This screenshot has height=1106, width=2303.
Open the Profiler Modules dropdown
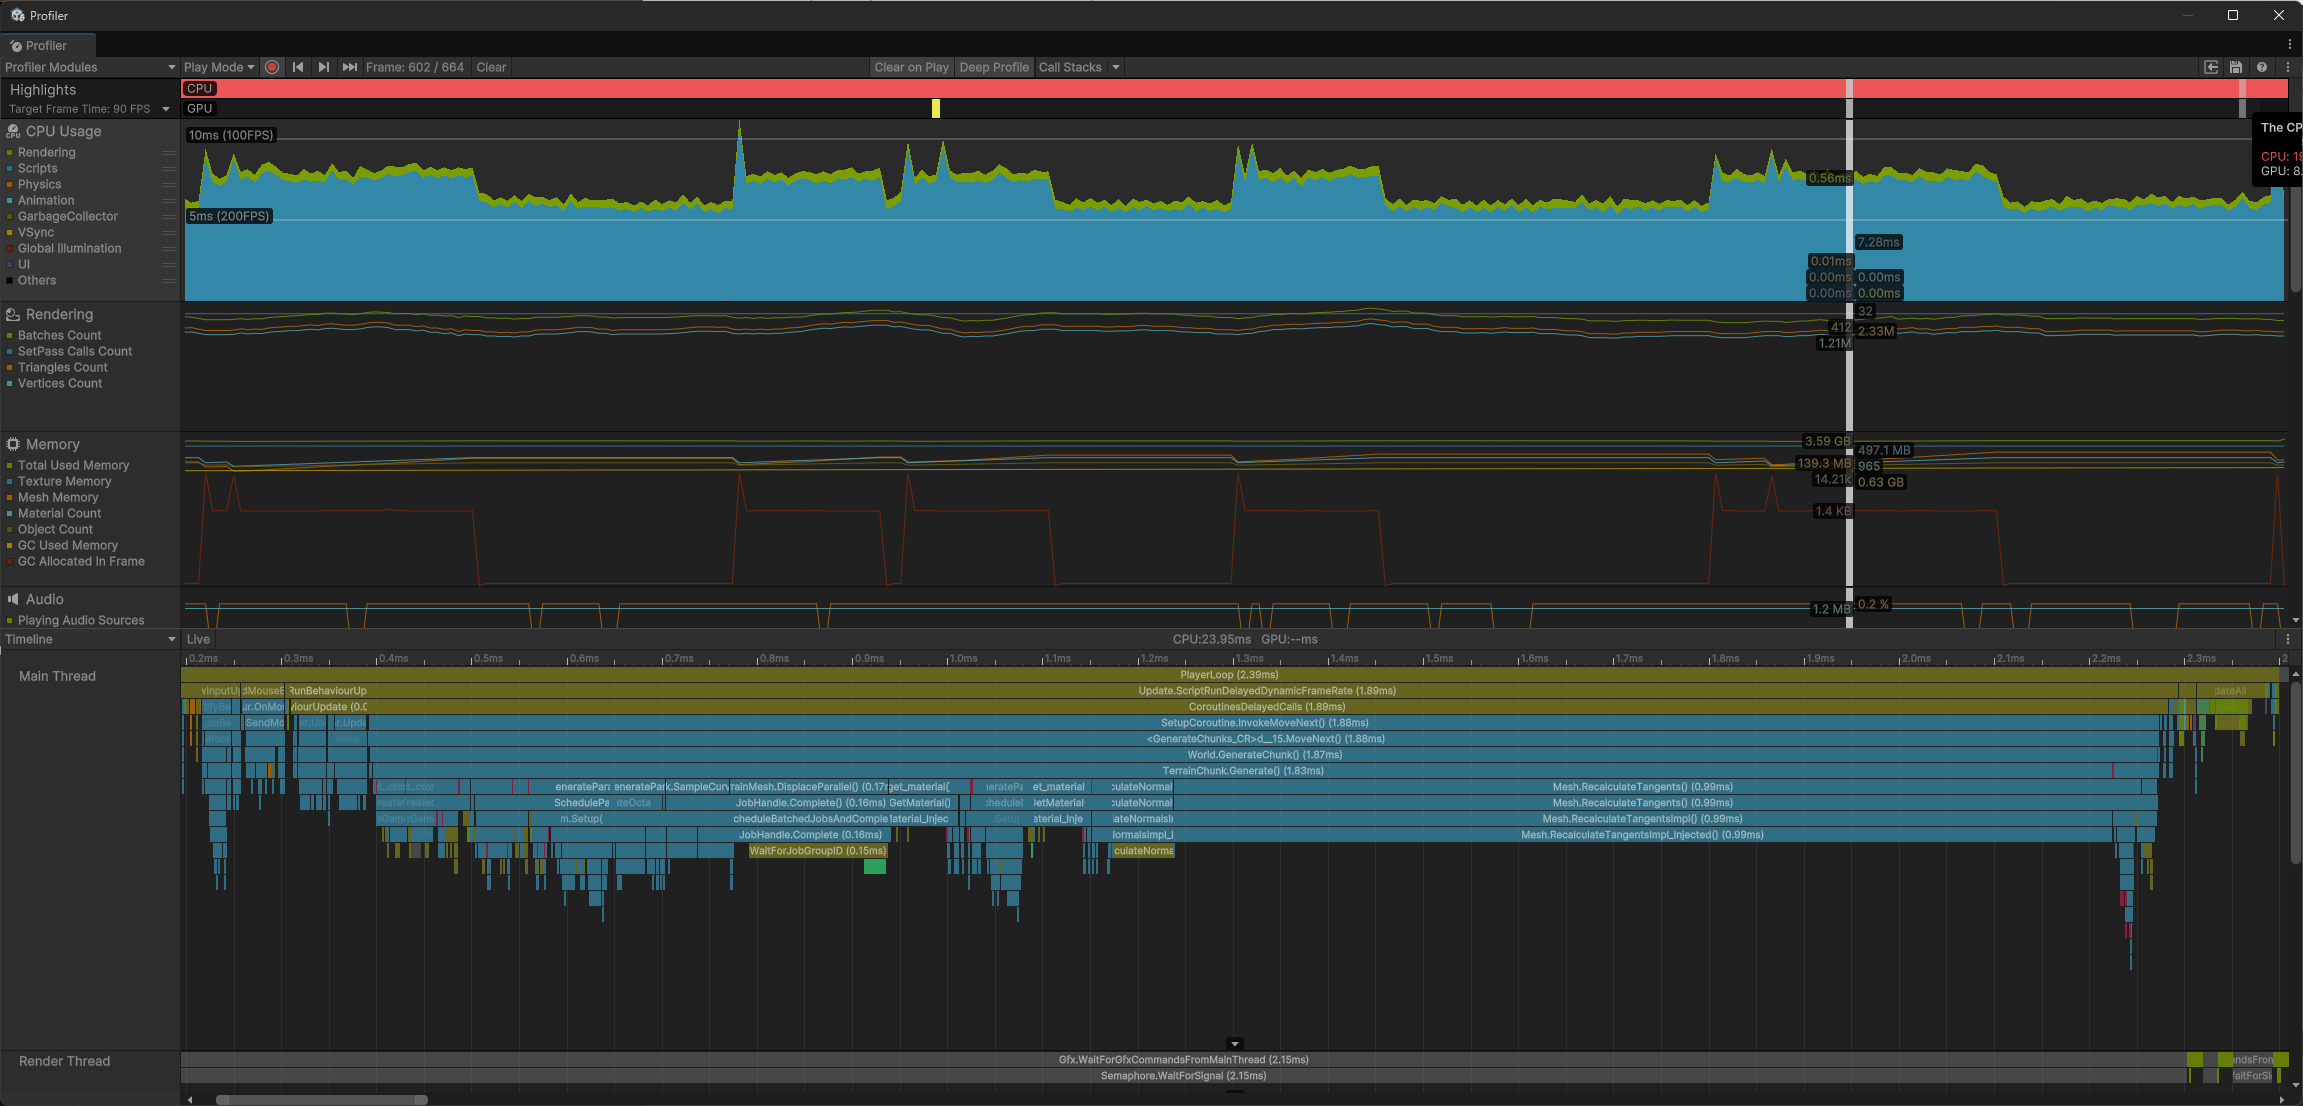(x=88, y=67)
